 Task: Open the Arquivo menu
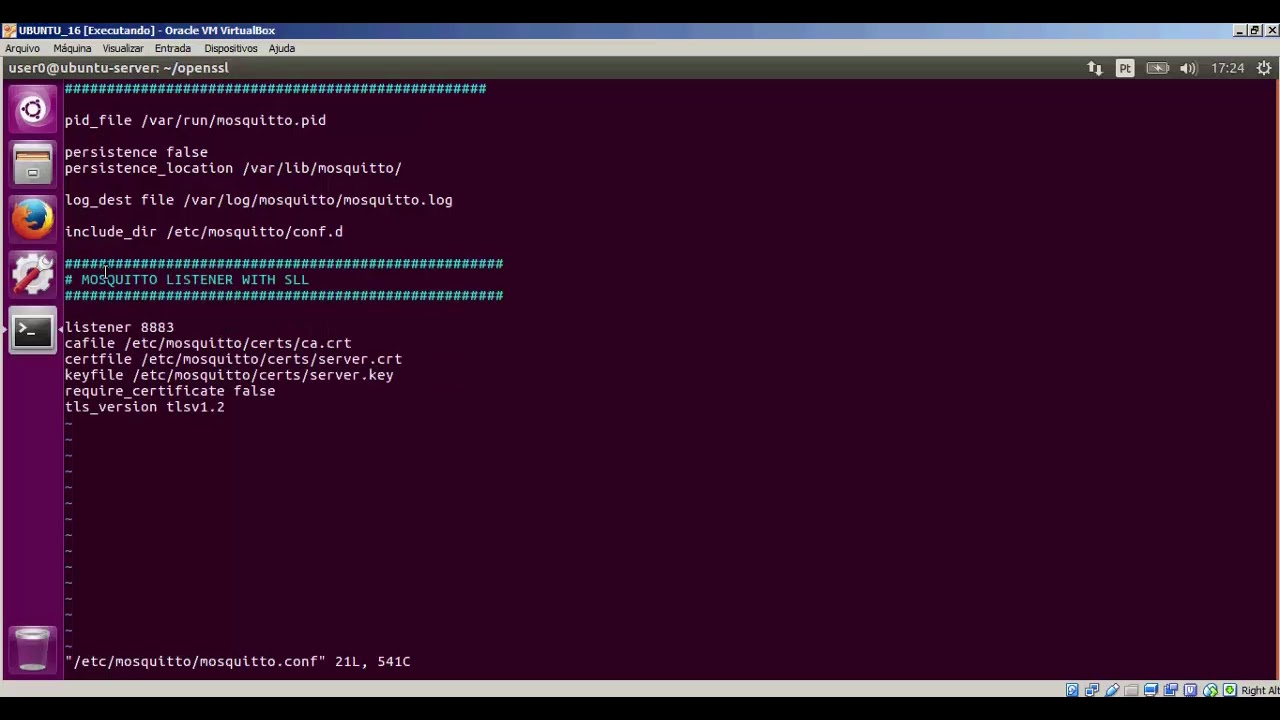point(22,48)
